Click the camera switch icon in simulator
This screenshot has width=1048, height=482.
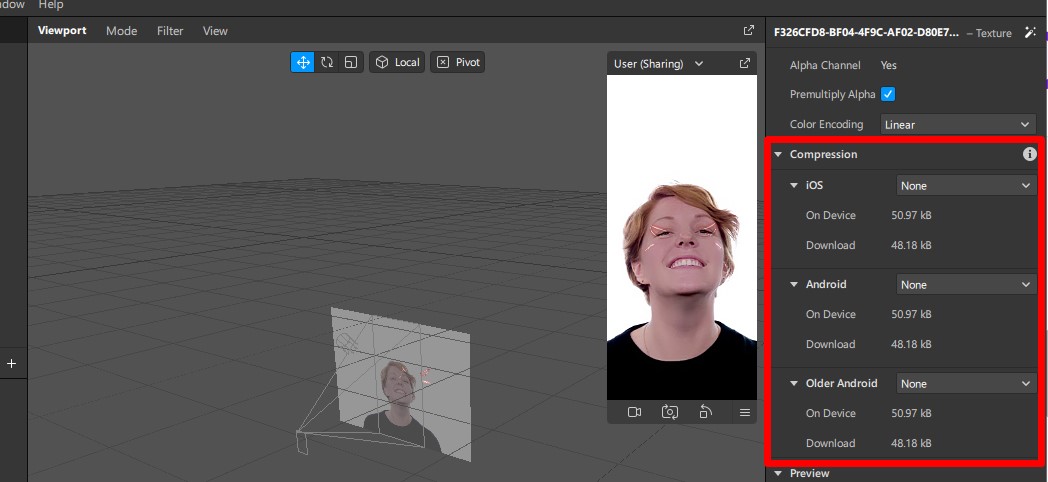[x=670, y=412]
